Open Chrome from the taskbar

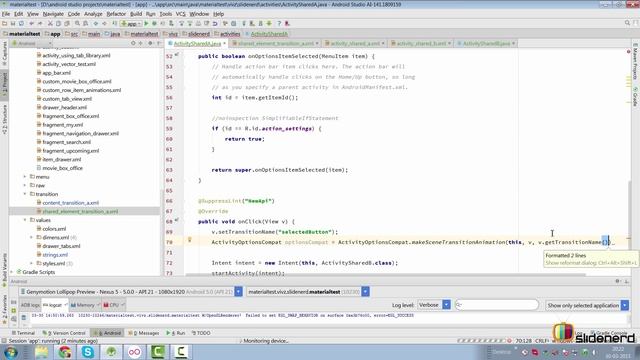point(64,352)
